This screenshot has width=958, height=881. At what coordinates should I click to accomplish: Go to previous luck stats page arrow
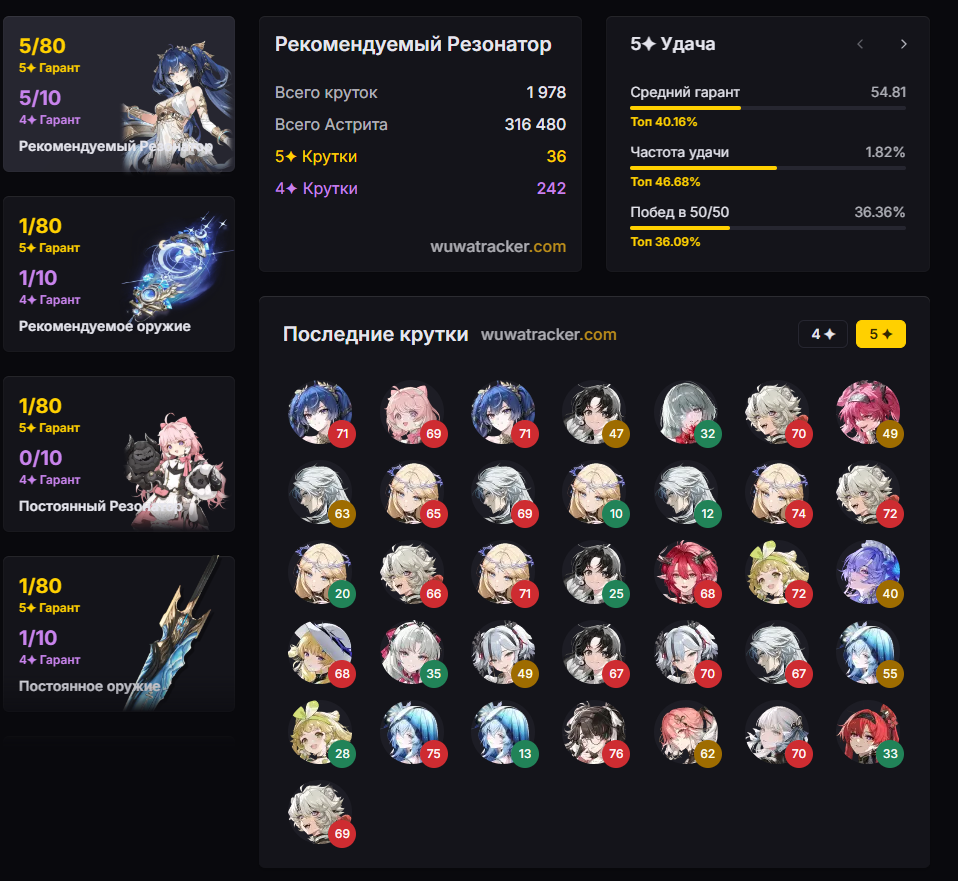pyautogui.click(x=860, y=44)
